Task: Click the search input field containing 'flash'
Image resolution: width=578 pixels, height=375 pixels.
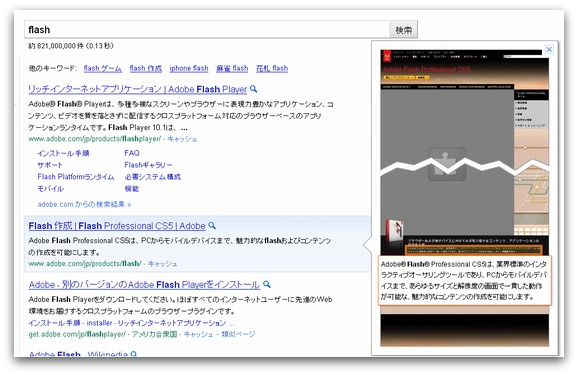Action: coord(207,29)
